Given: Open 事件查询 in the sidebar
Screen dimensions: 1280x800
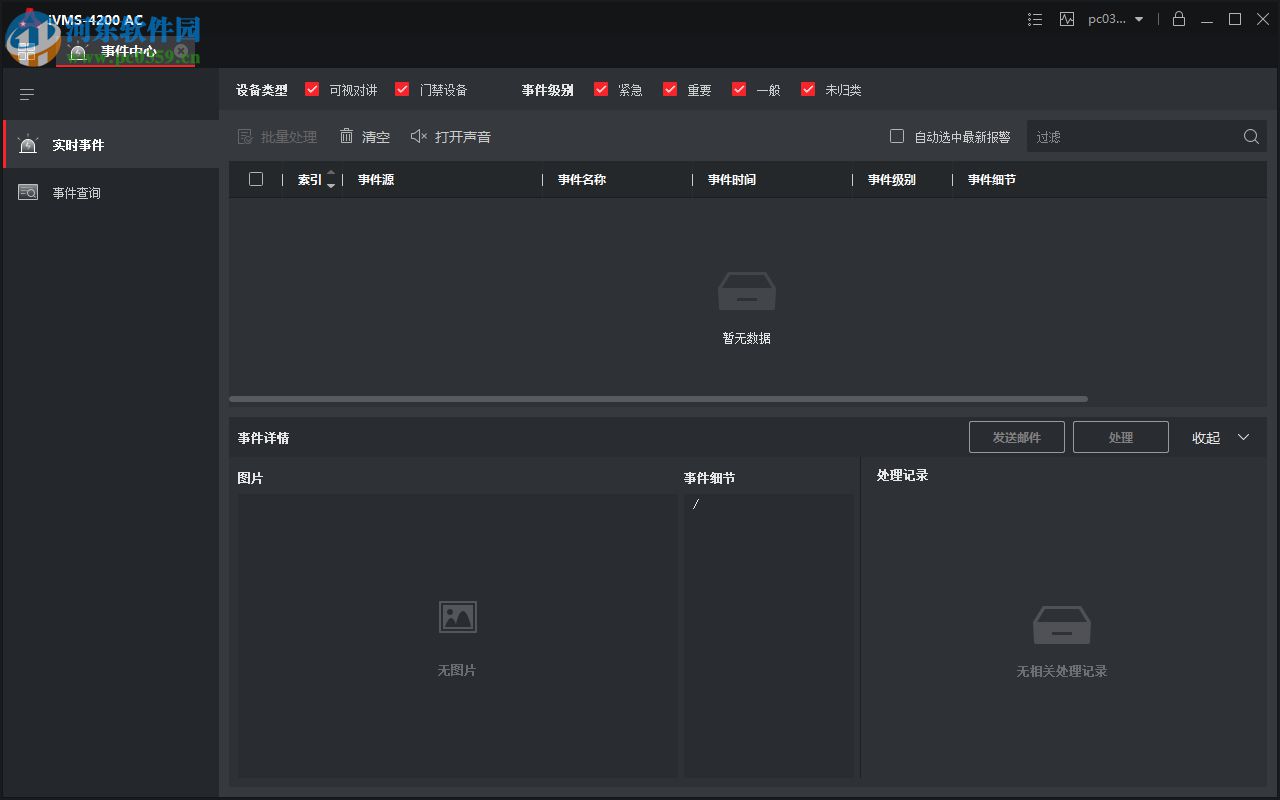Looking at the screenshot, I should click(x=110, y=193).
